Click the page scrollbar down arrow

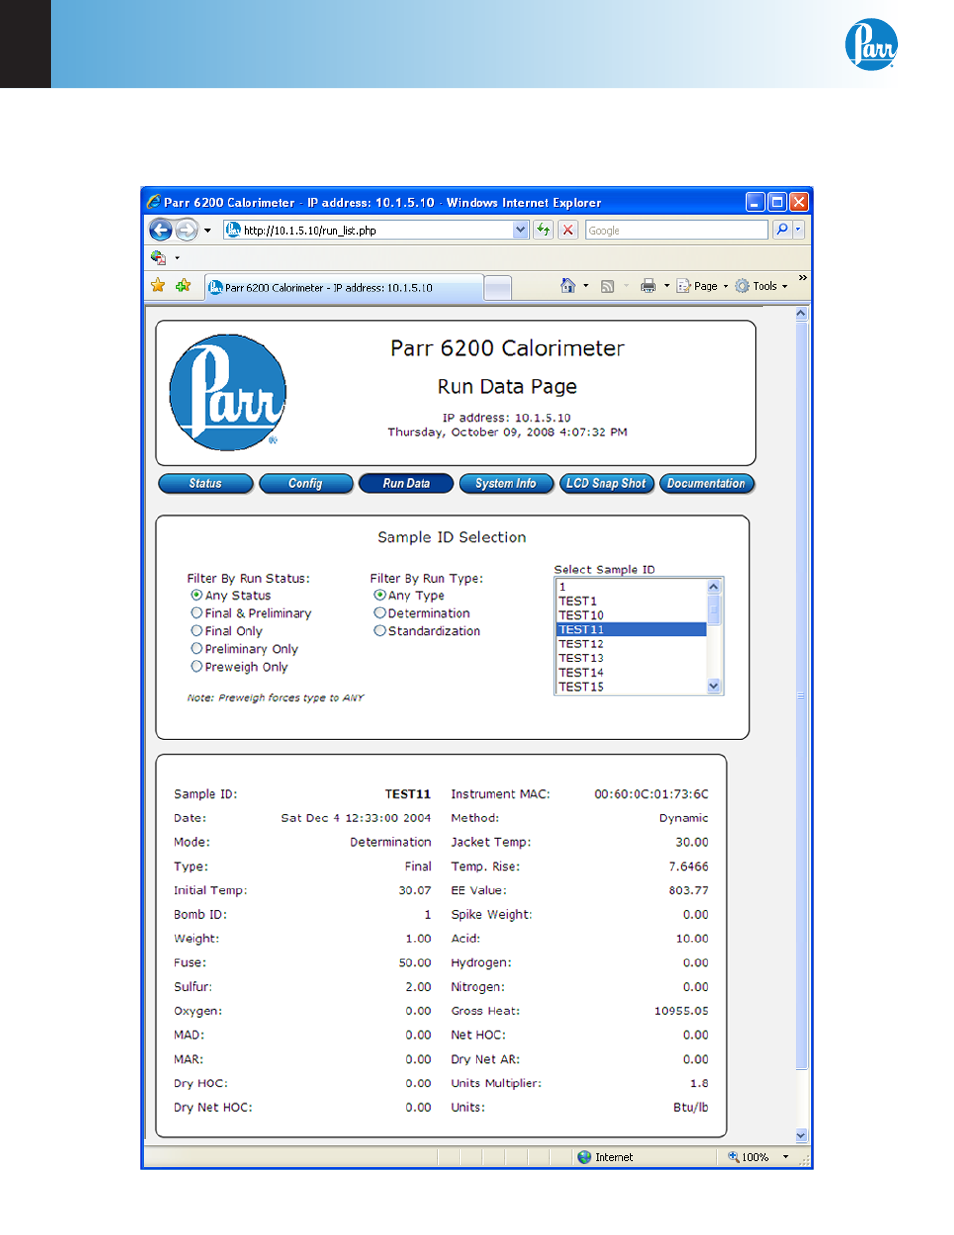tap(801, 1135)
